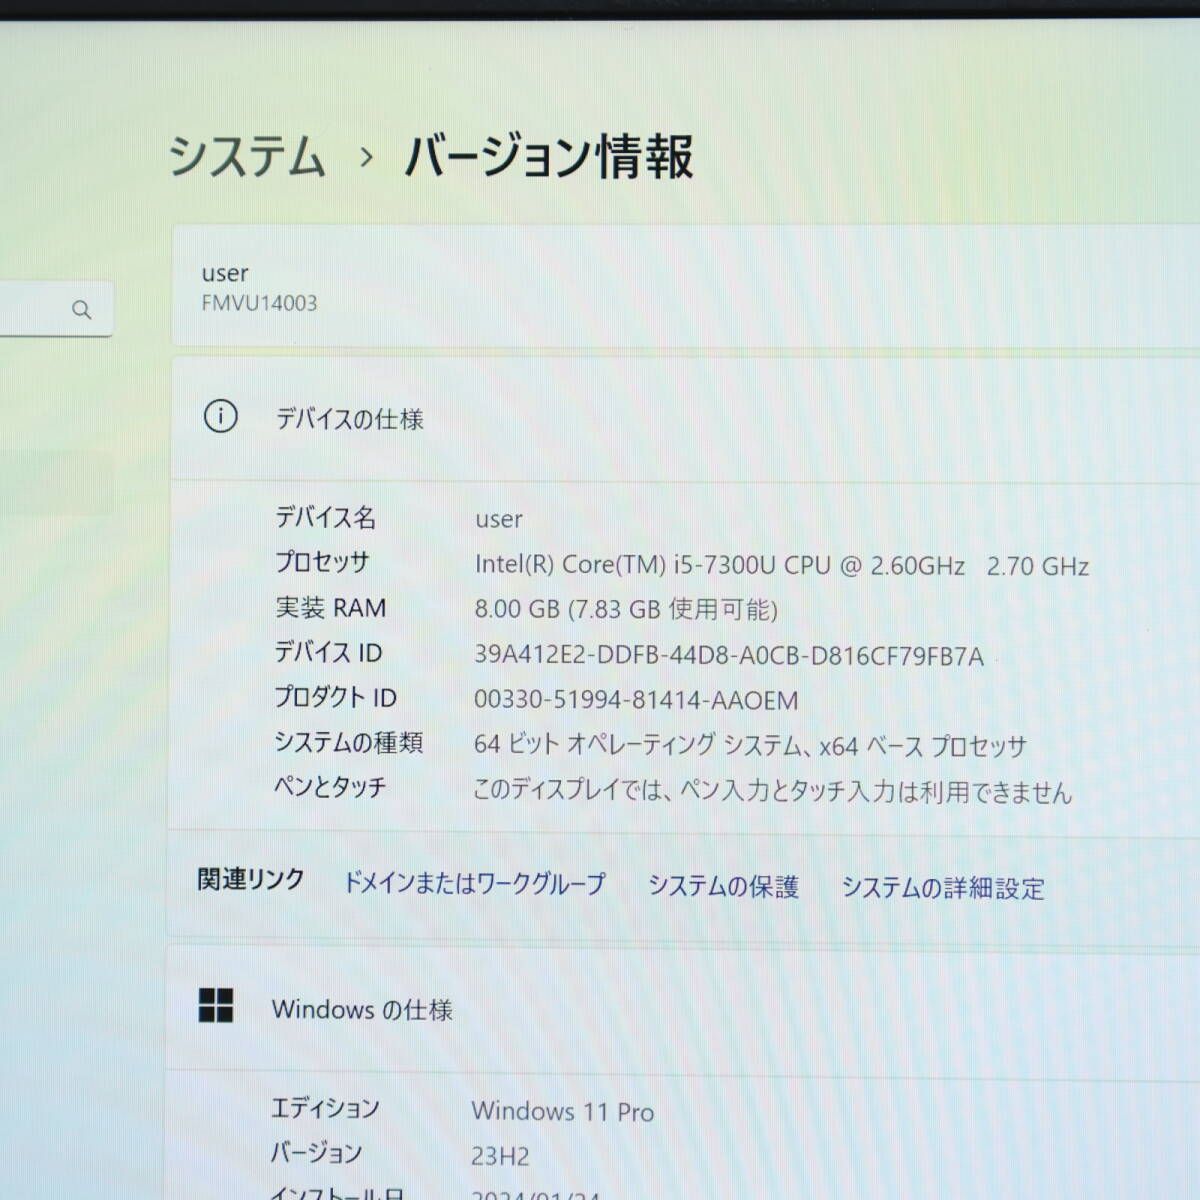1200x1200 pixels.
Task: Click the FMVU14003 model name text
Action: 259,304
